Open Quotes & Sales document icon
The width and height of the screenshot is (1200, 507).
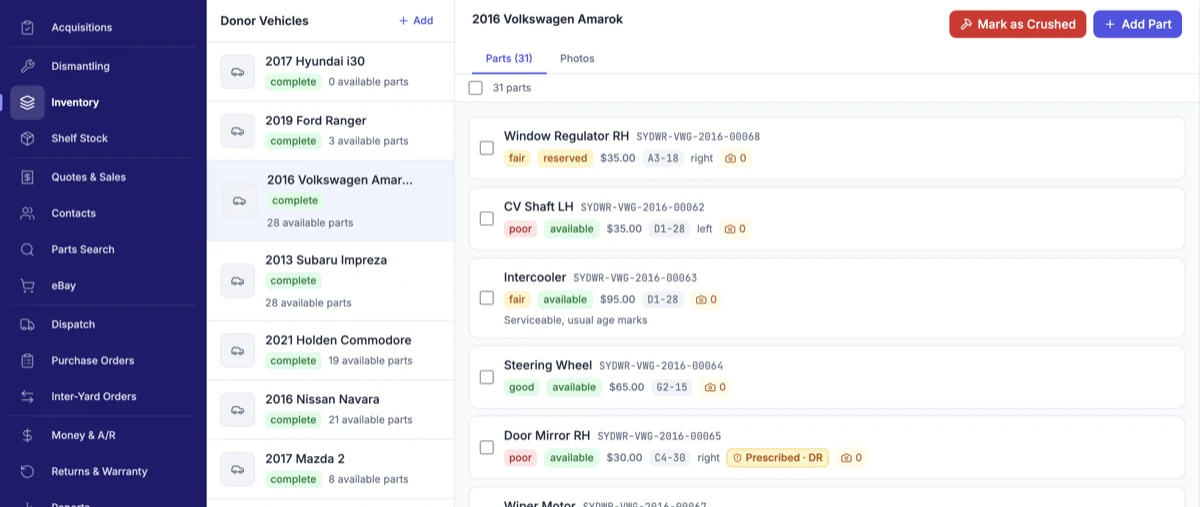(x=27, y=177)
